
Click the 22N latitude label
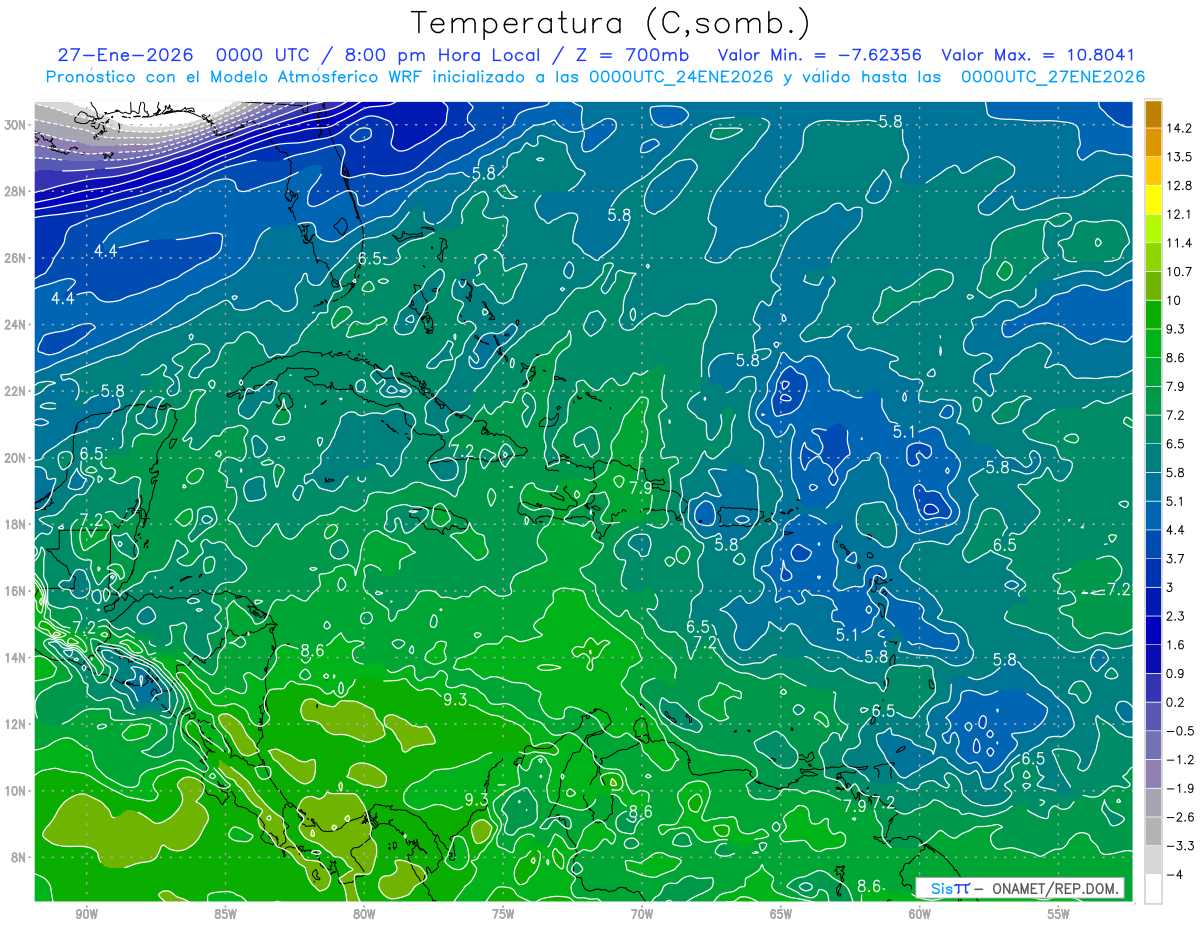pyautogui.click(x=17, y=391)
